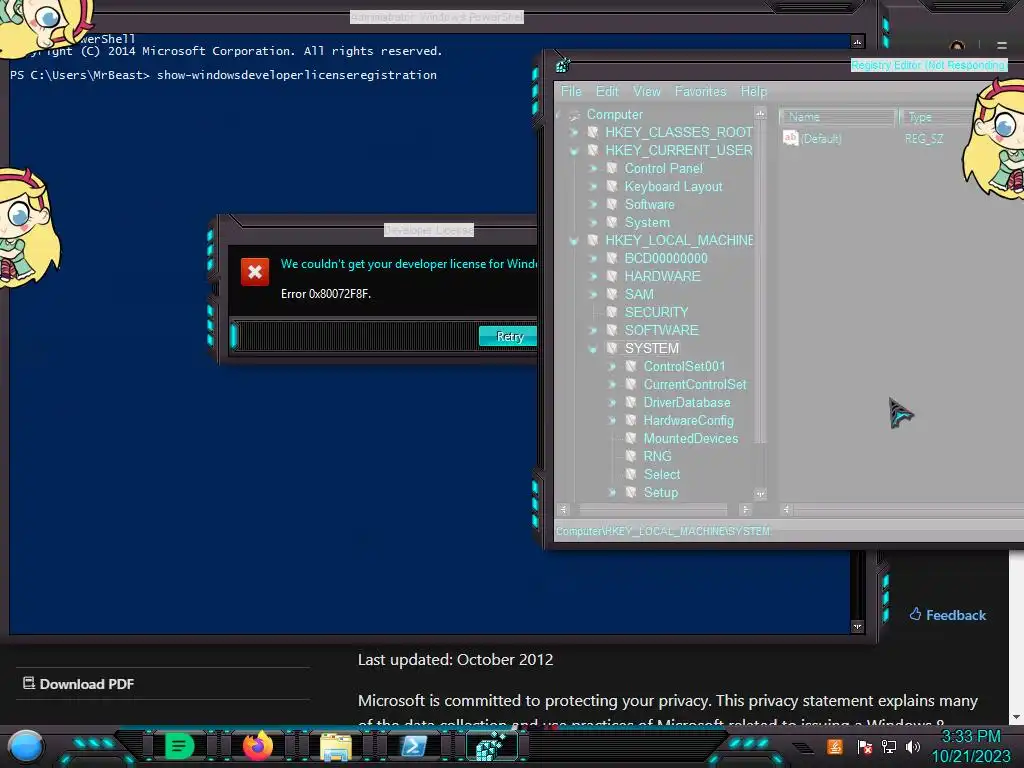Open File Explorer from the taskbar
Screen dimensions: 1024x768
coord(336,746)
